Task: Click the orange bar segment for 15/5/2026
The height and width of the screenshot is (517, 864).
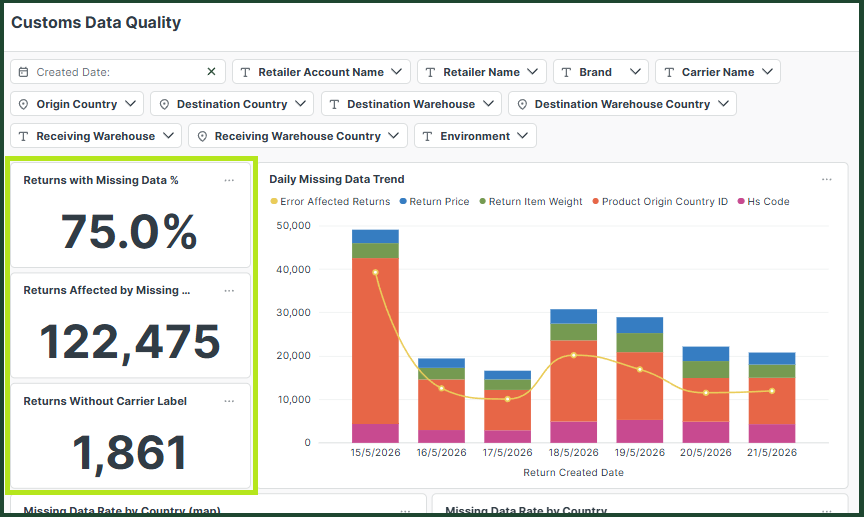Action: [x=375, y=341]
